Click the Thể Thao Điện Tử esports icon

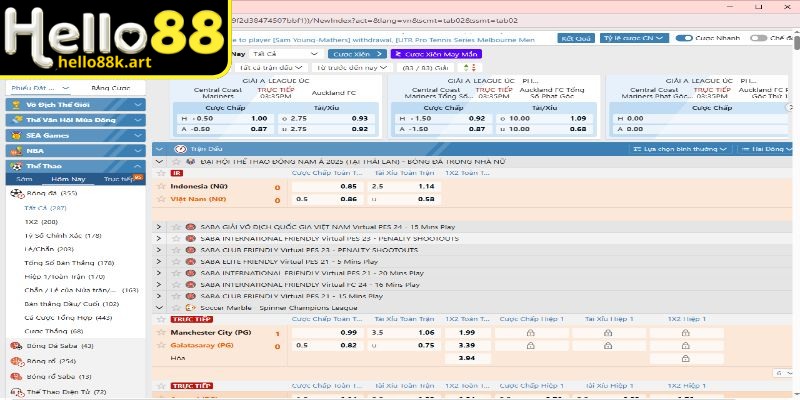tap(16, 391)
